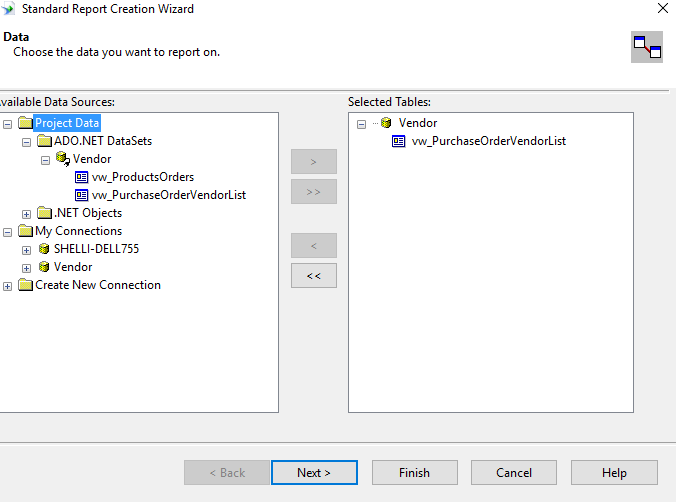Click the remove single table '<' button
The image size is (676, 502).
[x=314, y=246]
